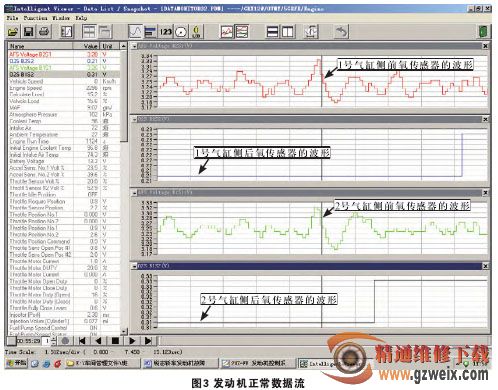Save data with the floppy disk icon
Screen dimensions: 498x390
[29, 32]
